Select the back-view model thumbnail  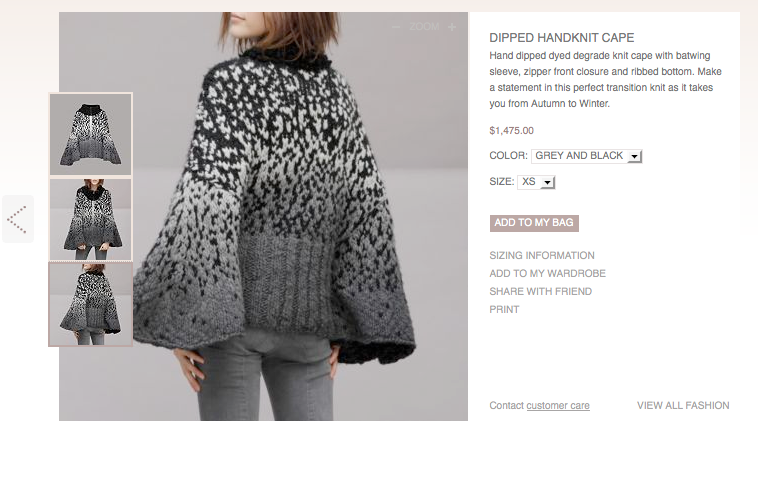pyautogui.click(x=90, y=304)
